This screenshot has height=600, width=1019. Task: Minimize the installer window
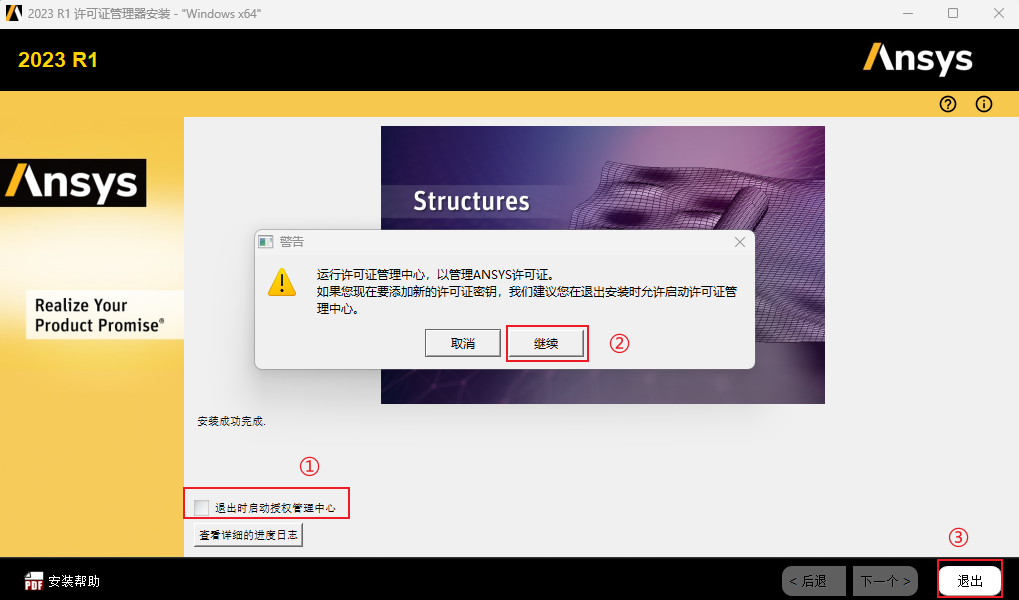(908, 13)
